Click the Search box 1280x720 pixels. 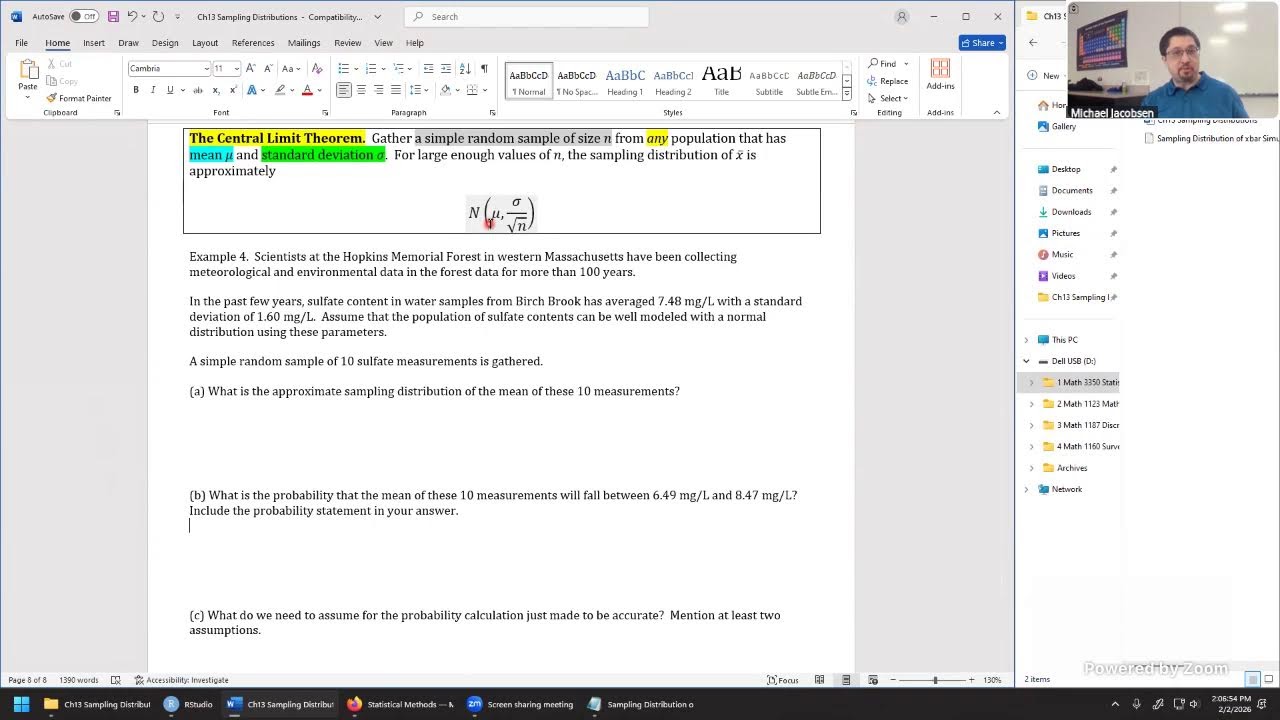click(527, 16)
